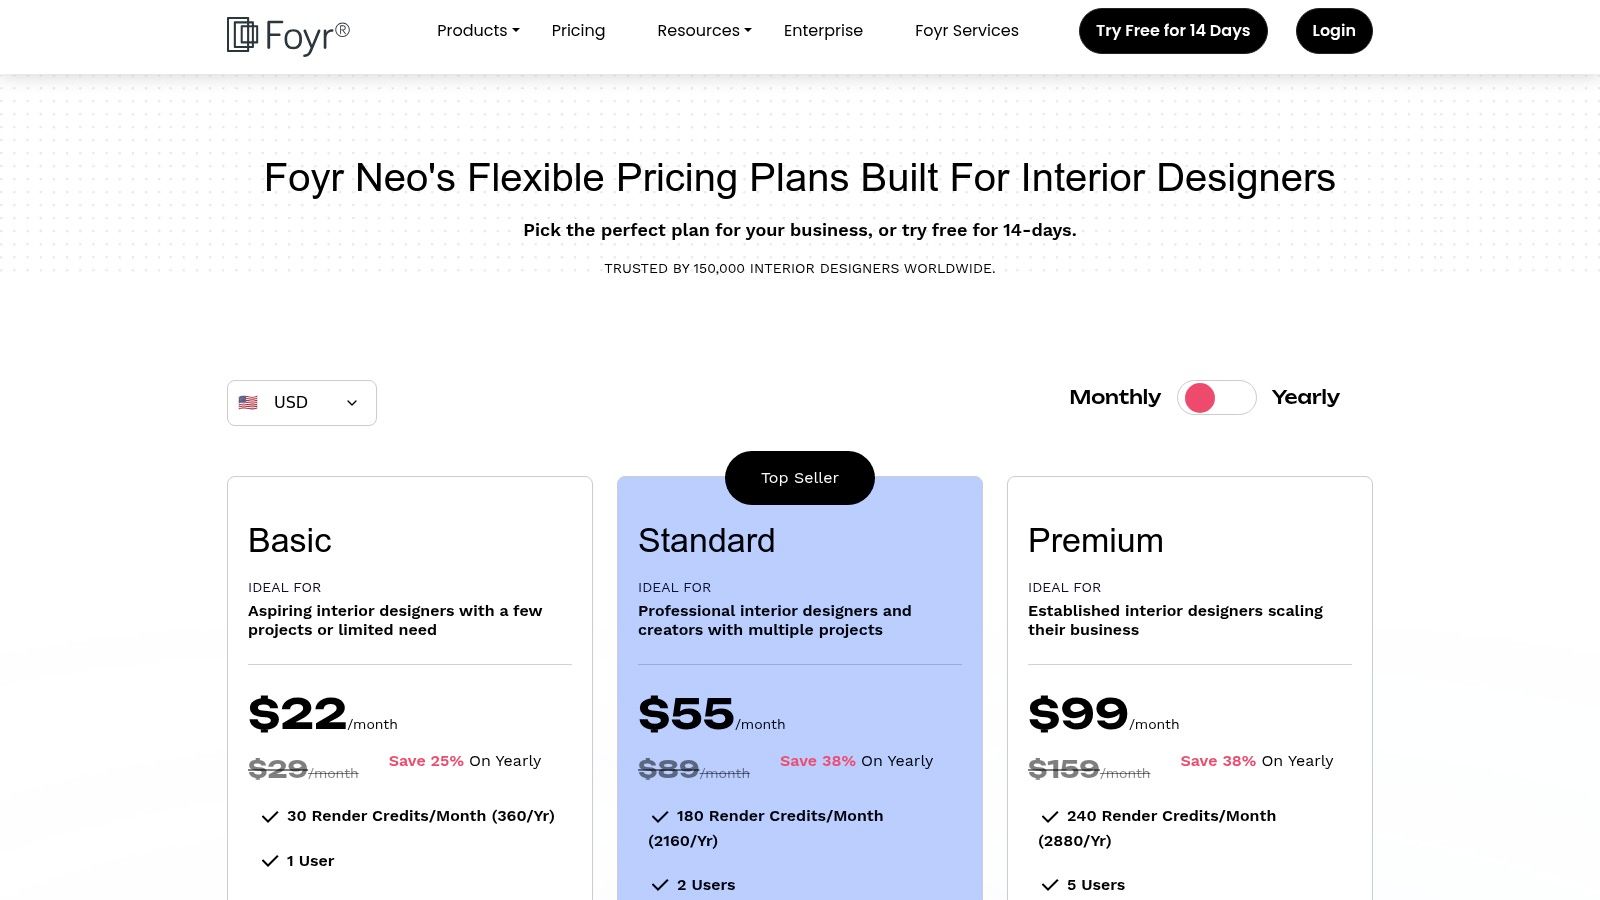Open the Enterprise nav item
Viewport: 1600px width, 900px height.
click(x=823, y=31)
